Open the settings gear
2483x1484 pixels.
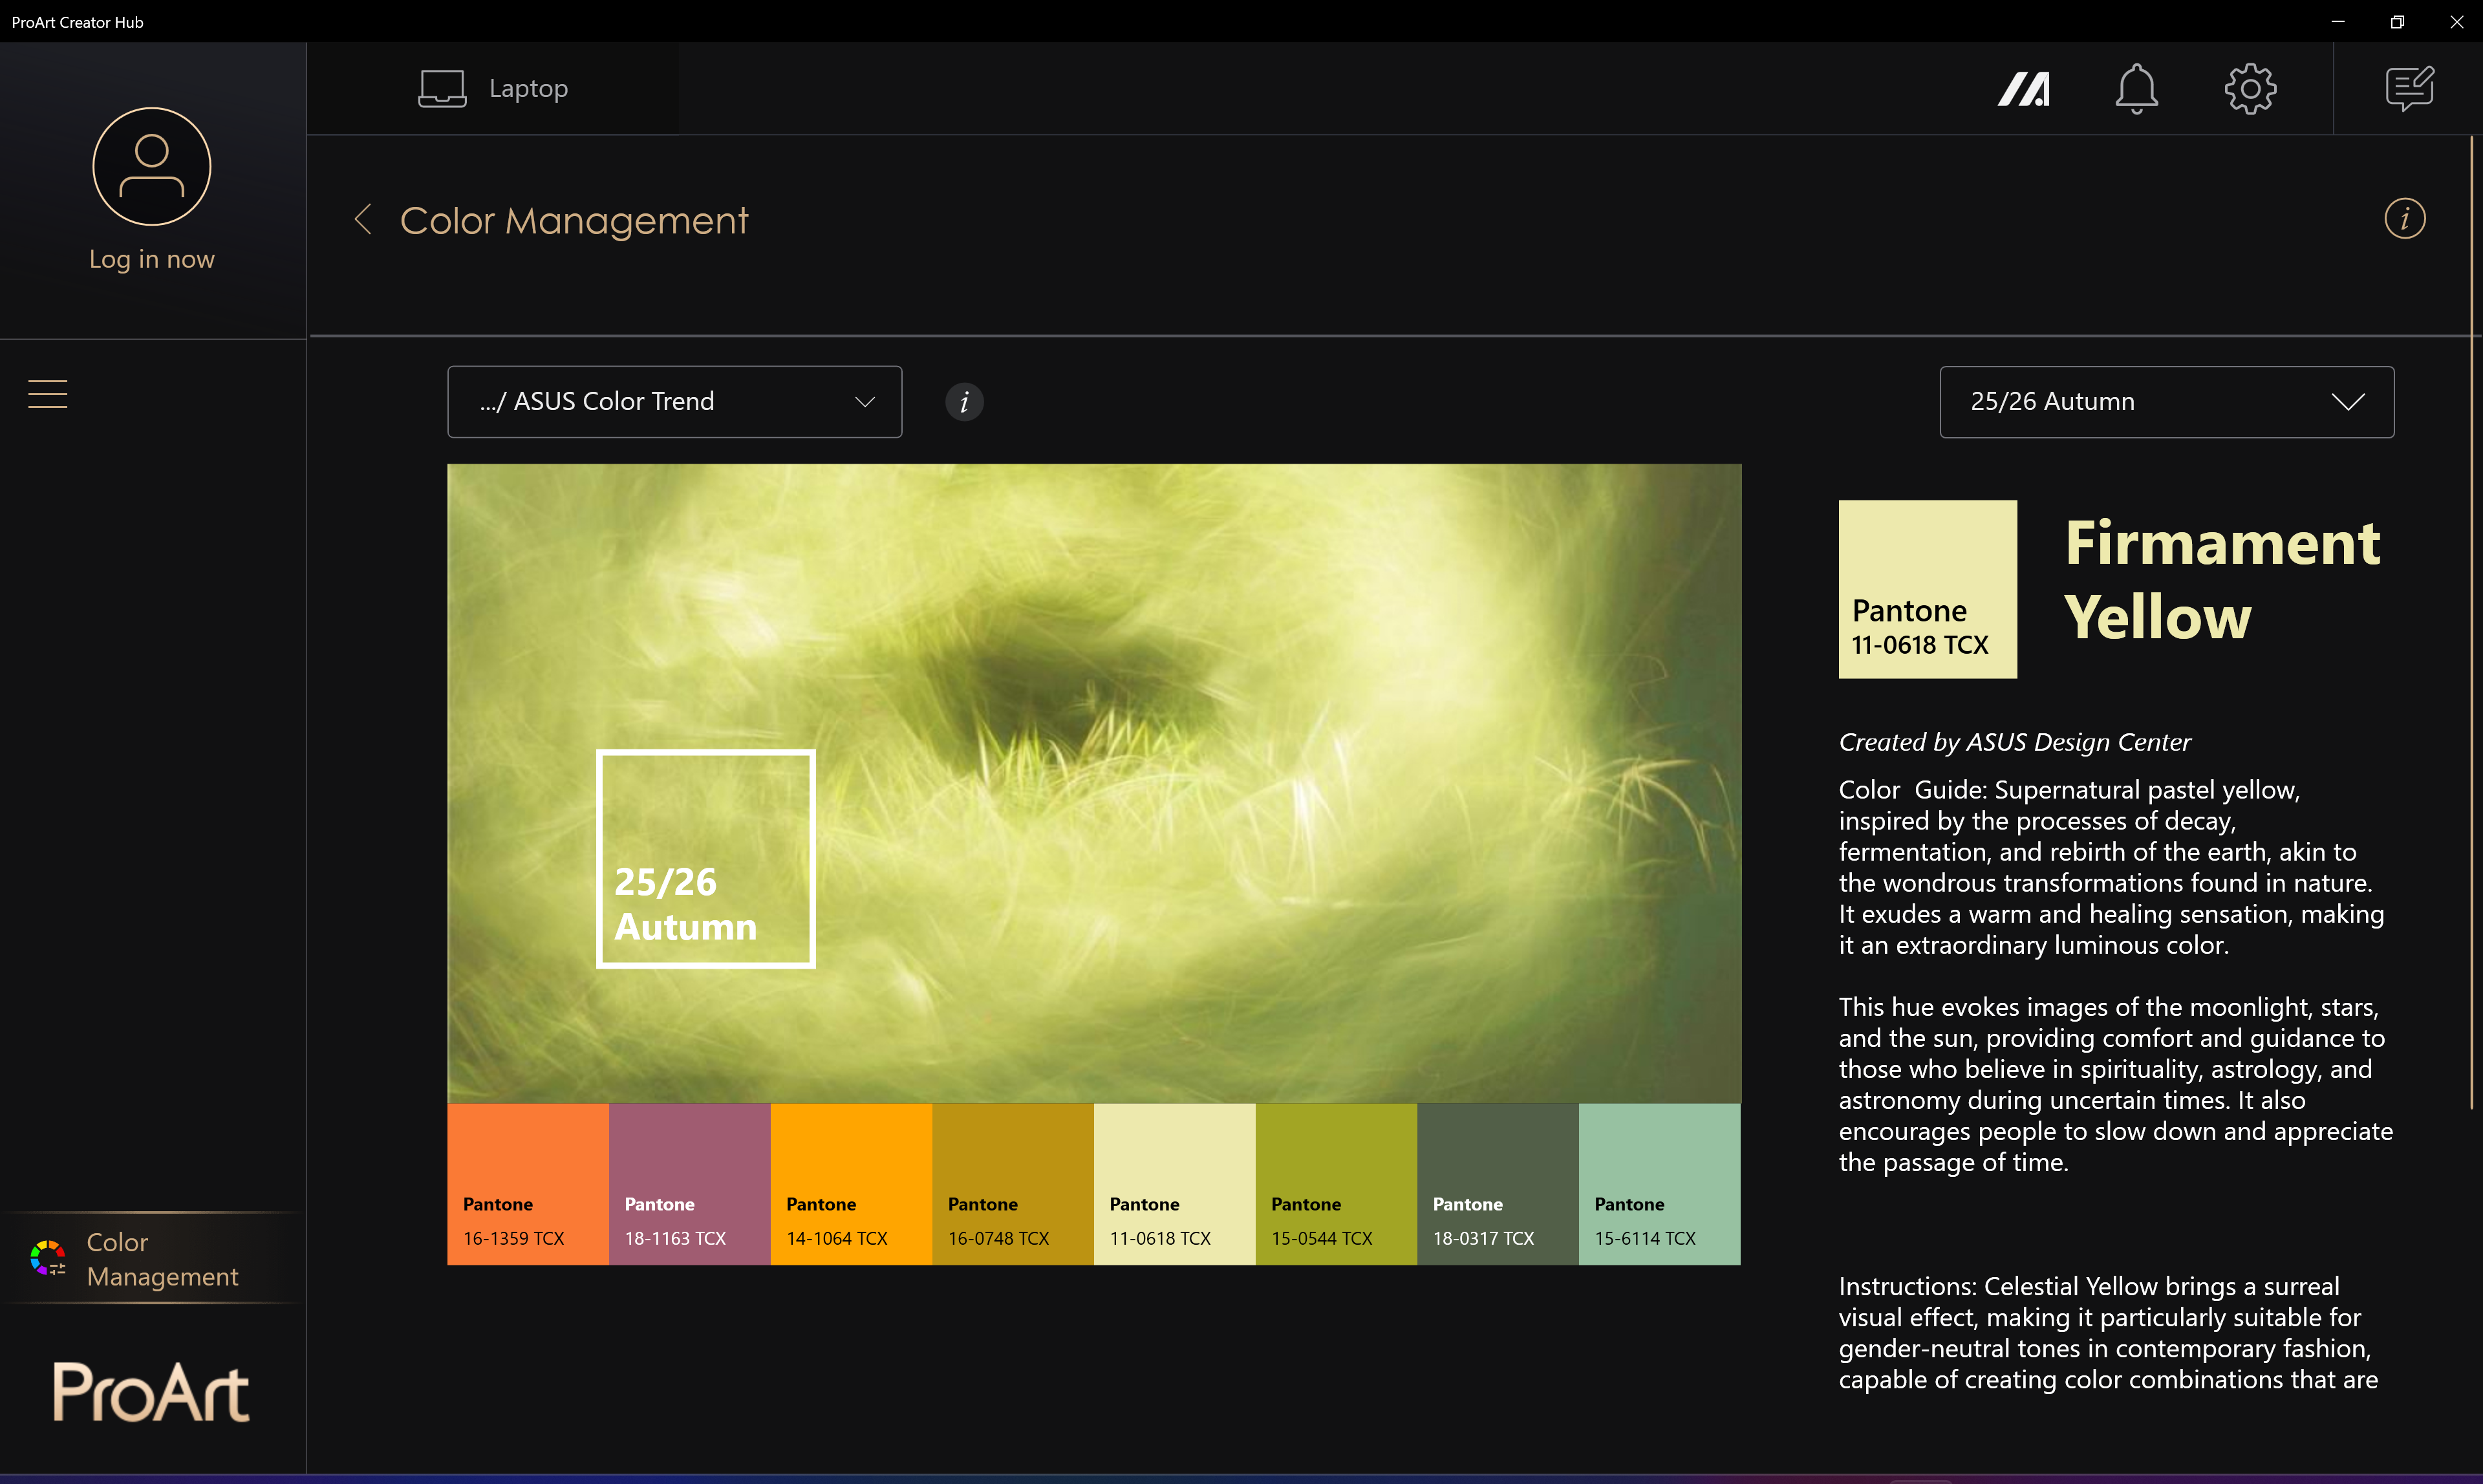2250,89
